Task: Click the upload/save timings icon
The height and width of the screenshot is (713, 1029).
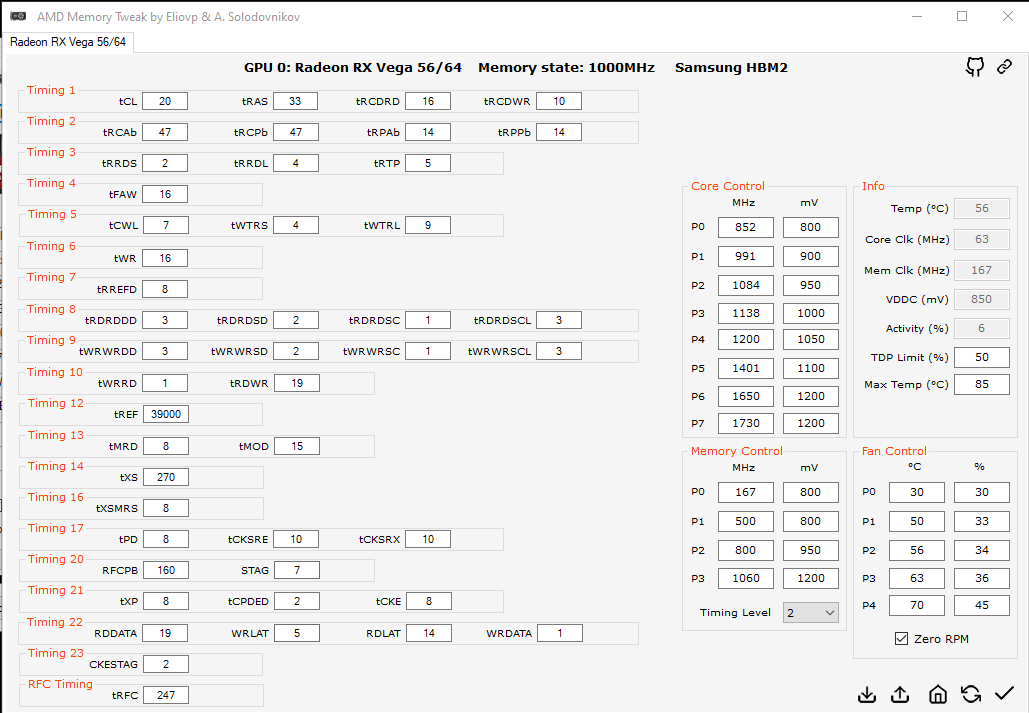Action: click(900, 694)
